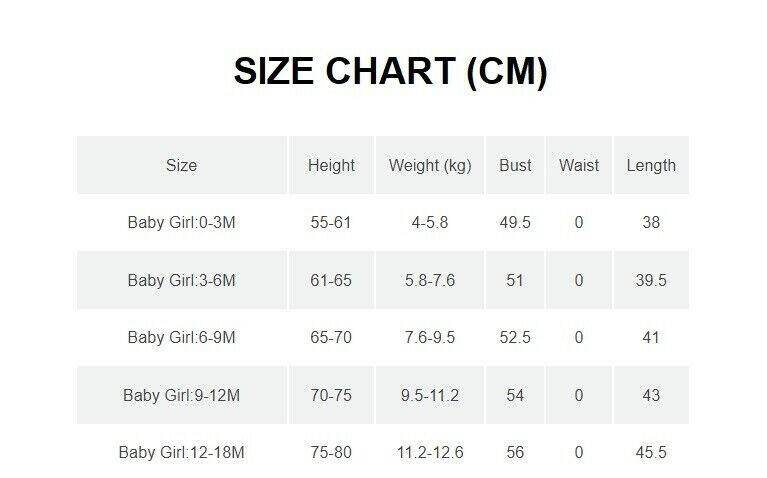Screen dimensions: 767x478
Task: Select the Baby Girl:0-3M row label
Action: pyautogui.click(x=181, y=223)
